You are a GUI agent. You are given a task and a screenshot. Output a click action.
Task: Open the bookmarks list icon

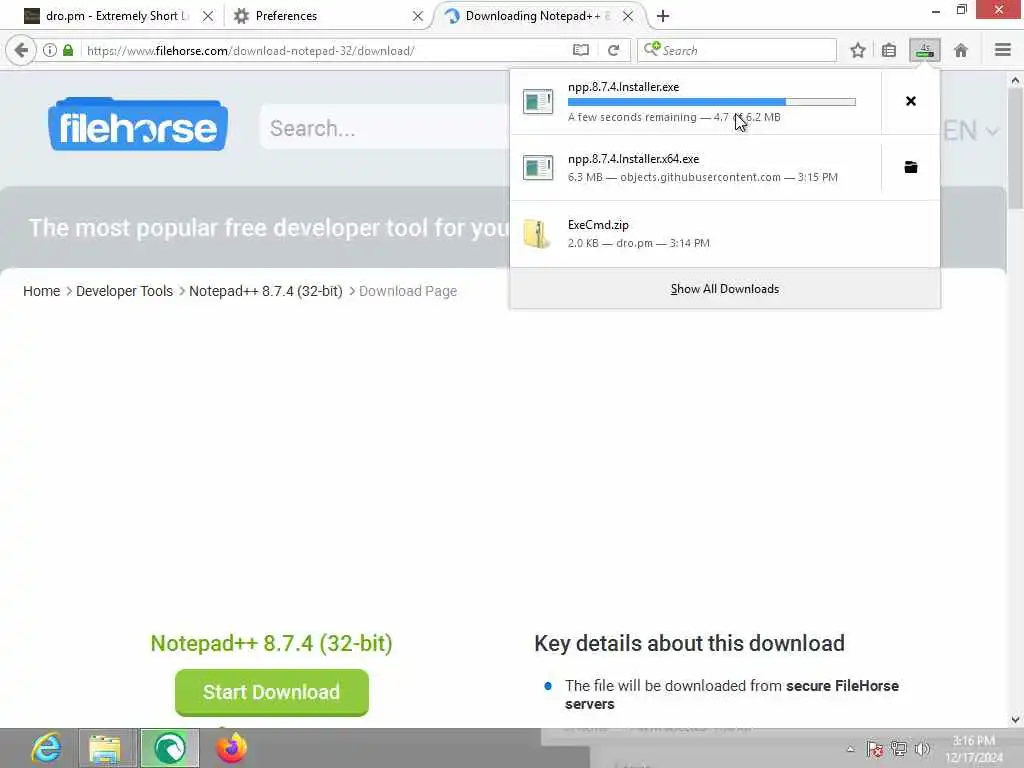tap(889, 50)
